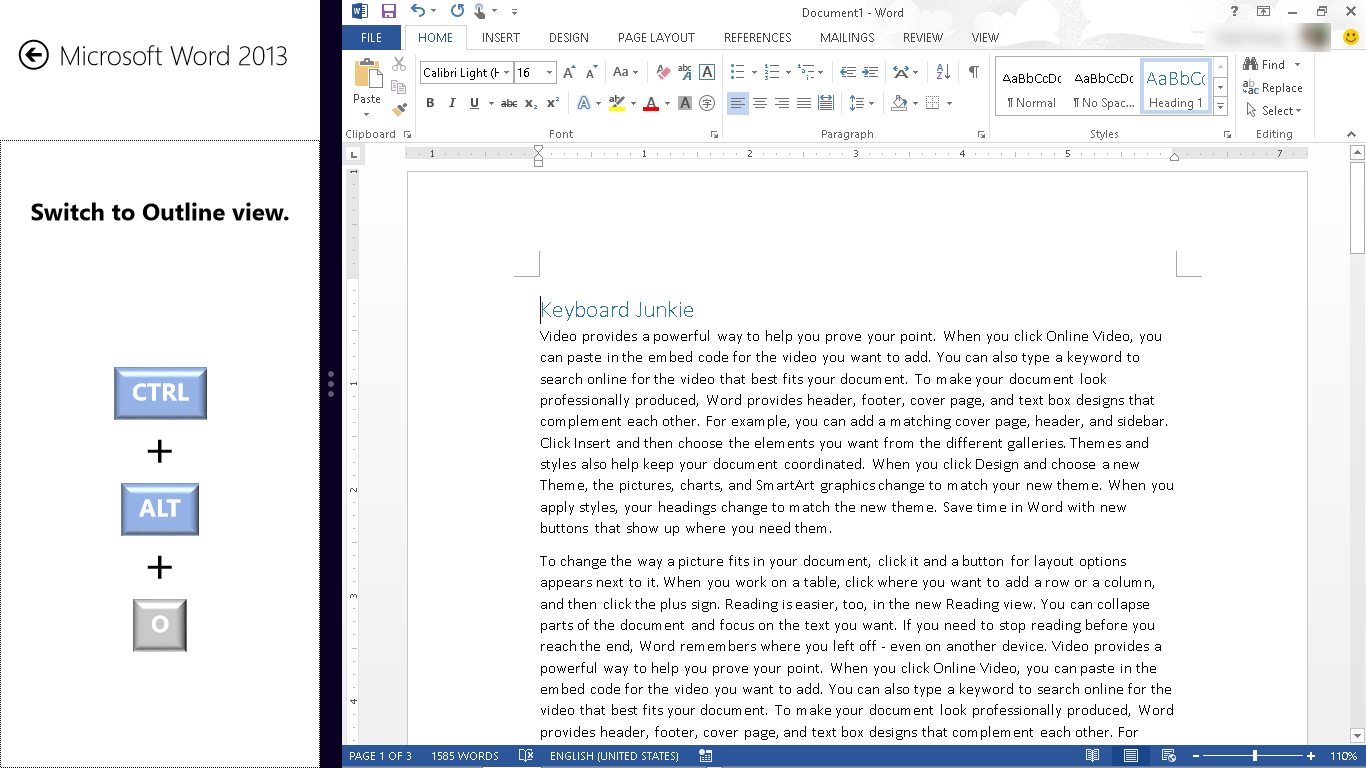Toggle left alignment of the text

coord(738,103)
